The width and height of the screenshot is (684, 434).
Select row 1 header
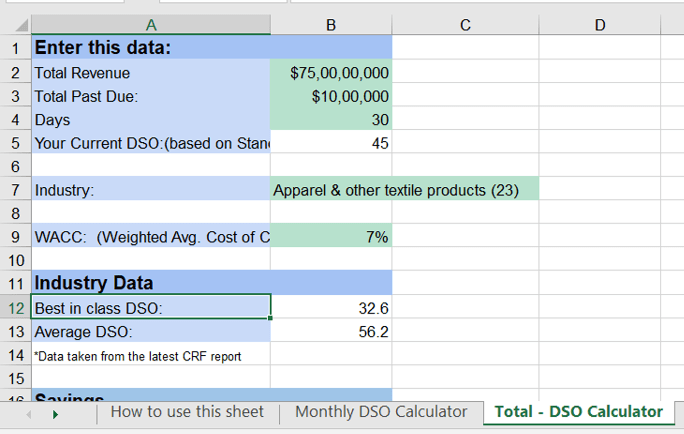[x=16, y=48]
